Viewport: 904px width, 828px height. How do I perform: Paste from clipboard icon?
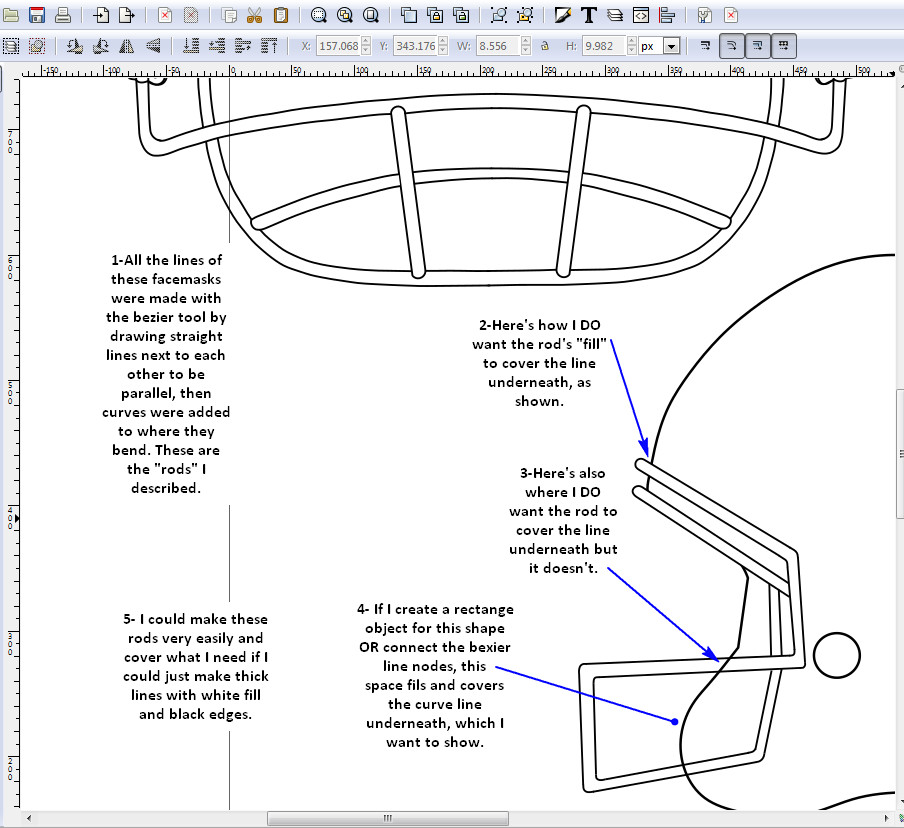point(281,15)
